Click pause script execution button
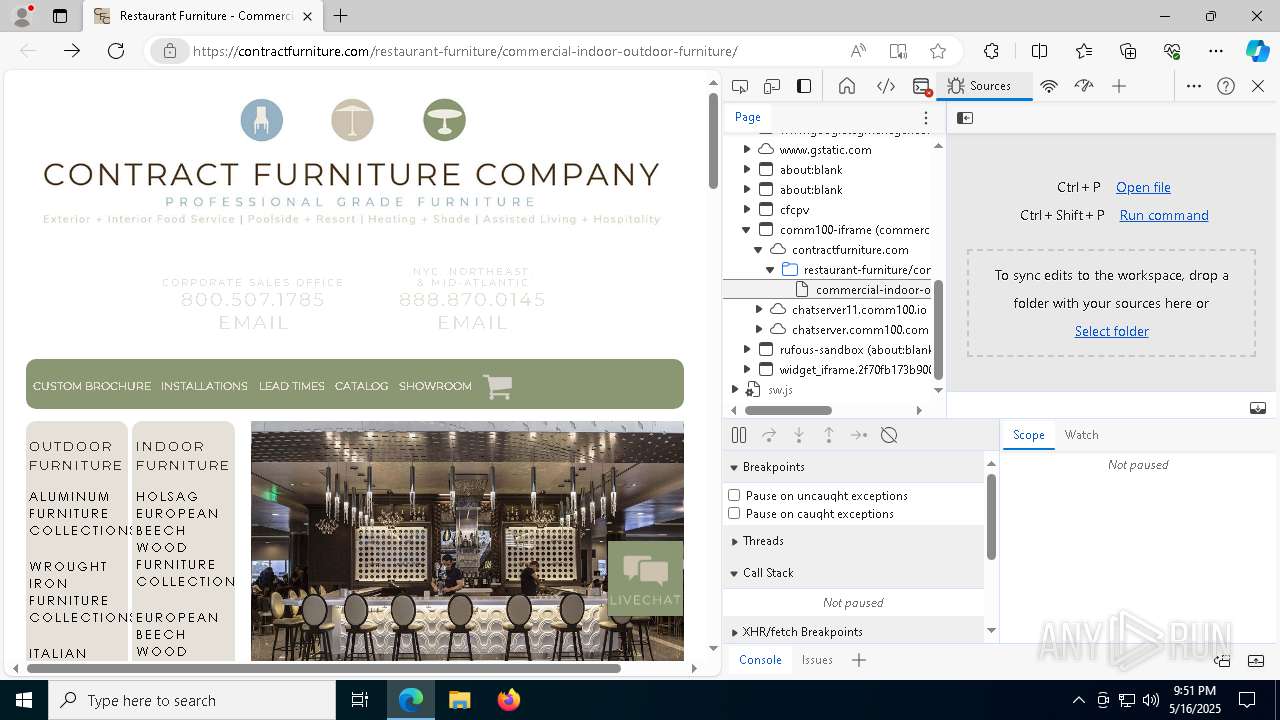1280x720 pixels. (739, 435)
